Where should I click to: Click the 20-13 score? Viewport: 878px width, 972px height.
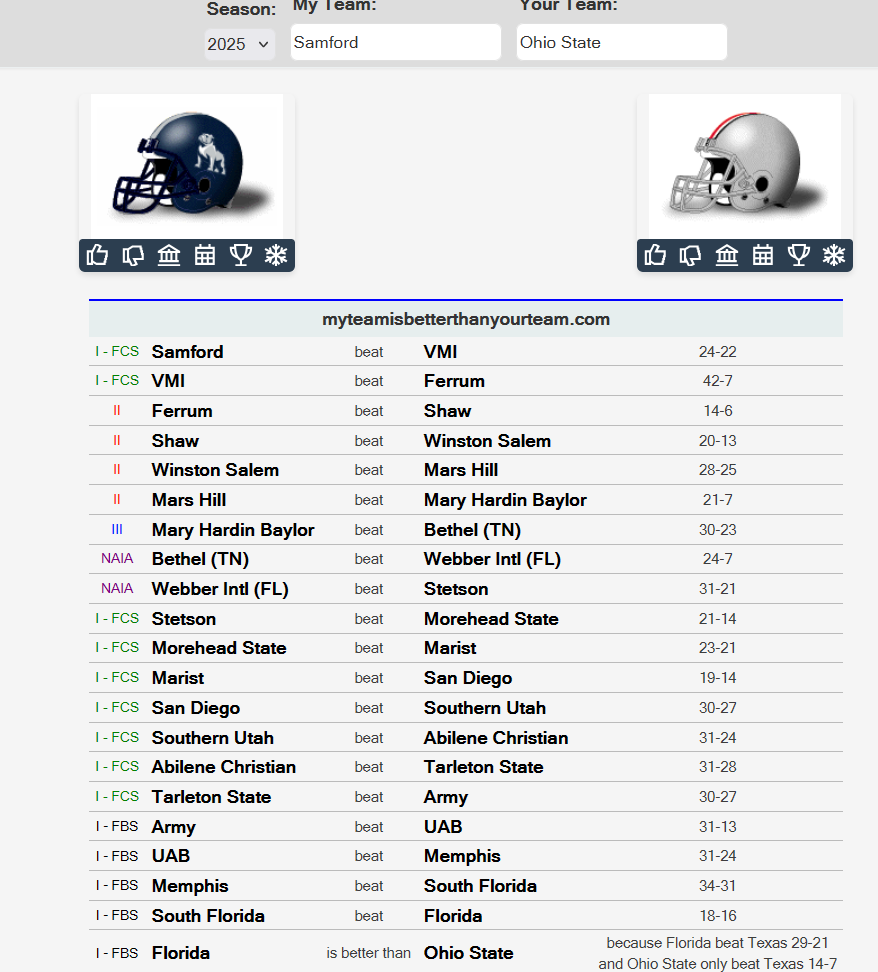(717, 441)
